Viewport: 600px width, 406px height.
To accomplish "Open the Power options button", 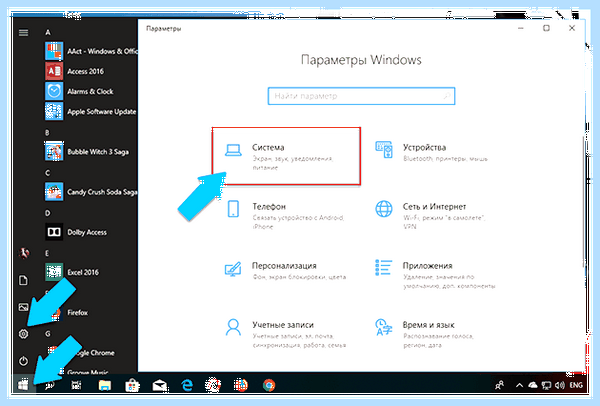I will pos(23,361).
